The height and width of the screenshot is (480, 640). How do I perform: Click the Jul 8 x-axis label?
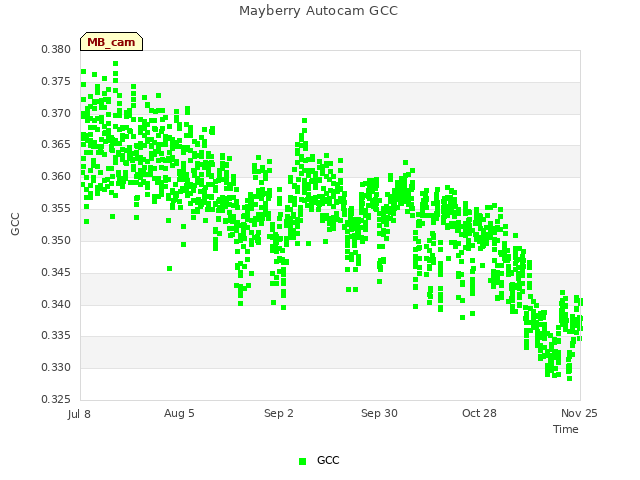[x=79, y=414]
